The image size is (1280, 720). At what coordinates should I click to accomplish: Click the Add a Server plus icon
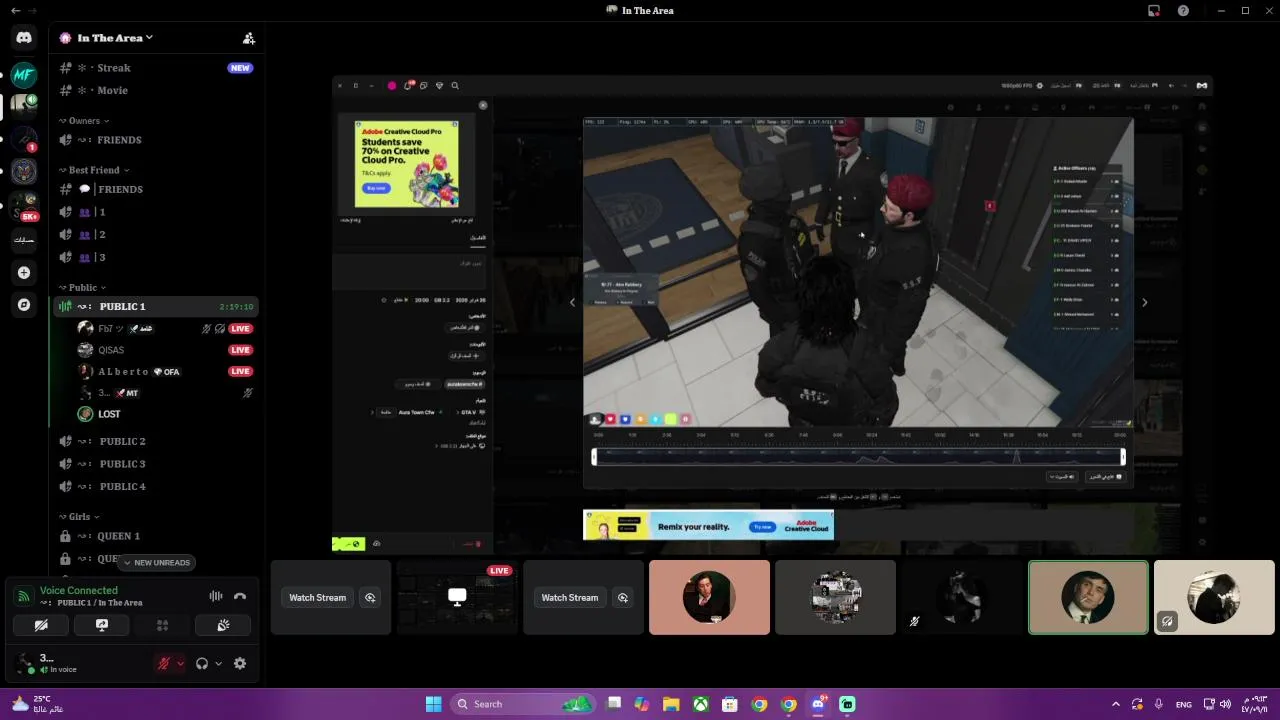point(24,272)
